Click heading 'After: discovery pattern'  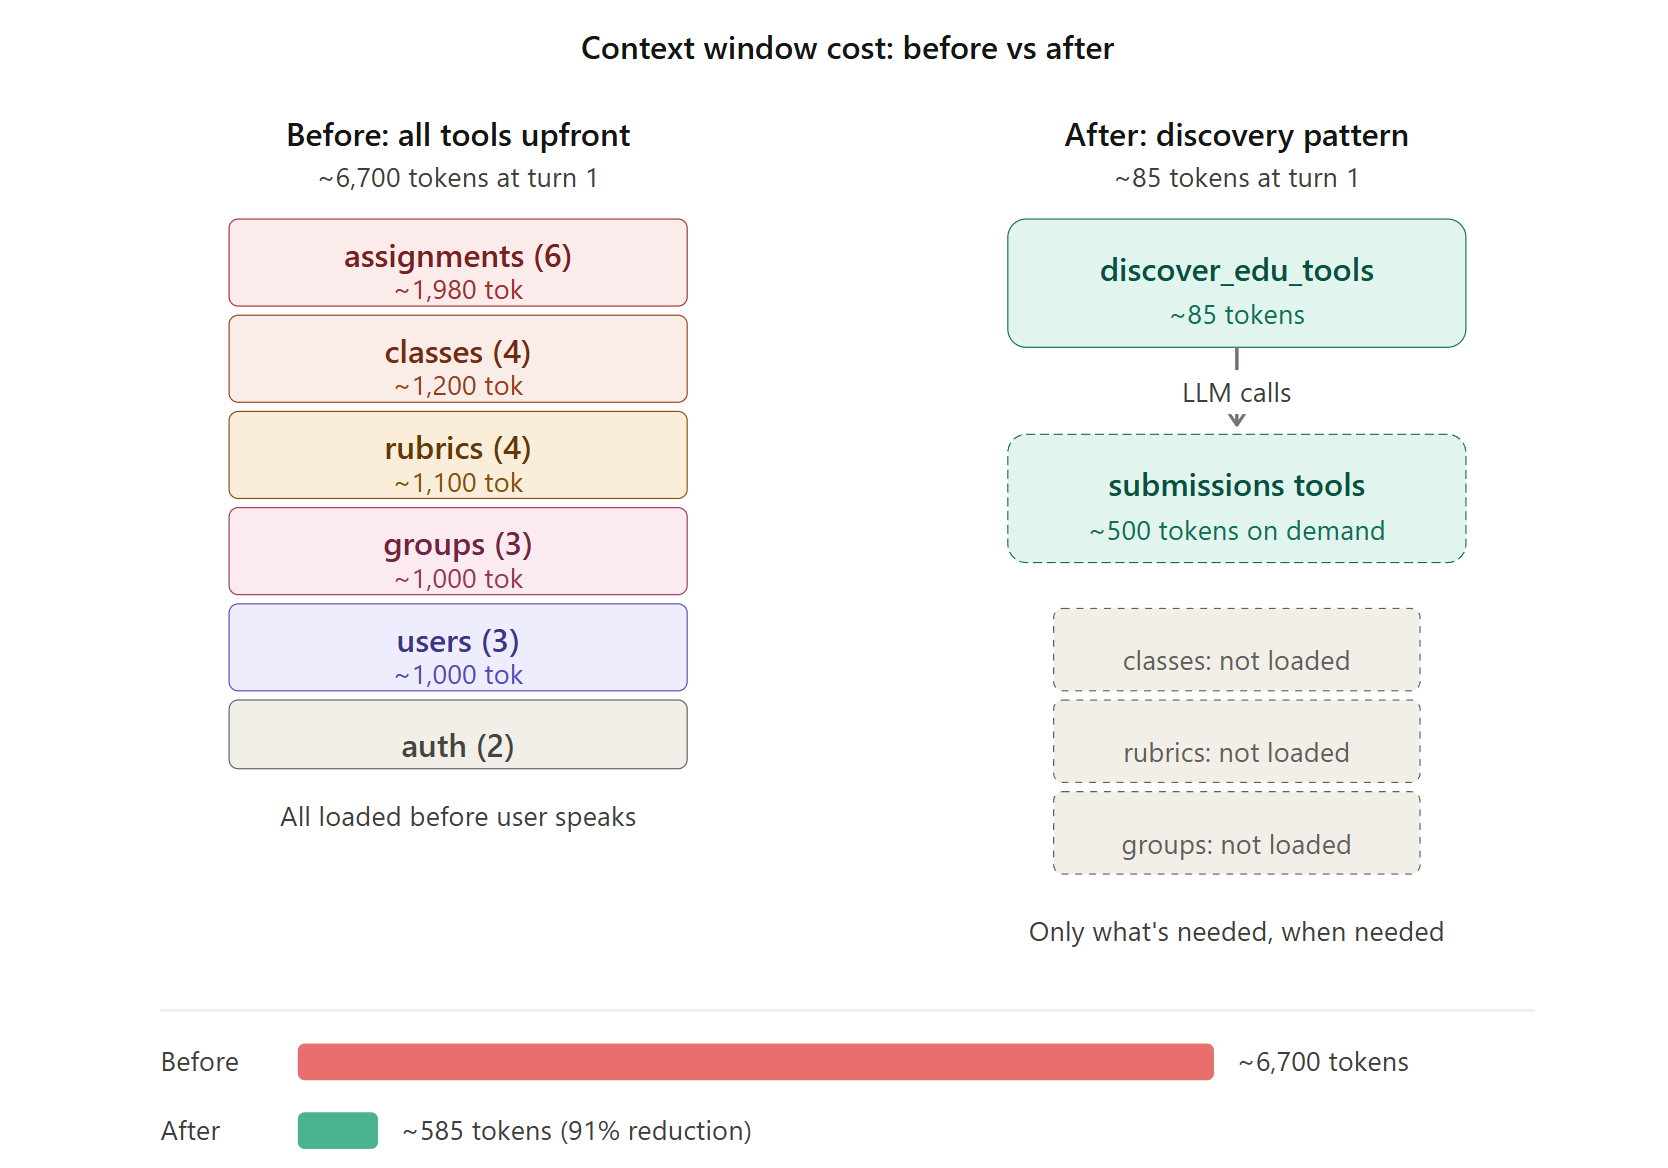coord(1237,135)
